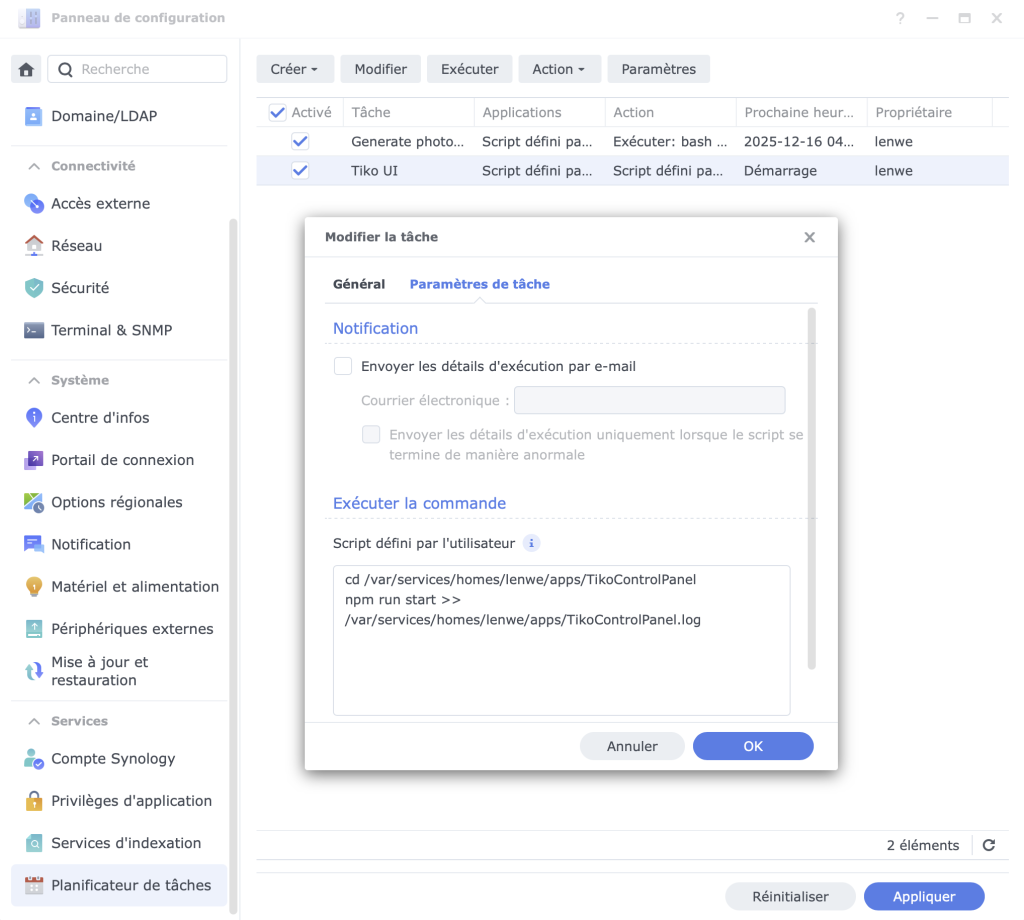Uncheck the Tiko UI task checkbox

tap(300, 170)
